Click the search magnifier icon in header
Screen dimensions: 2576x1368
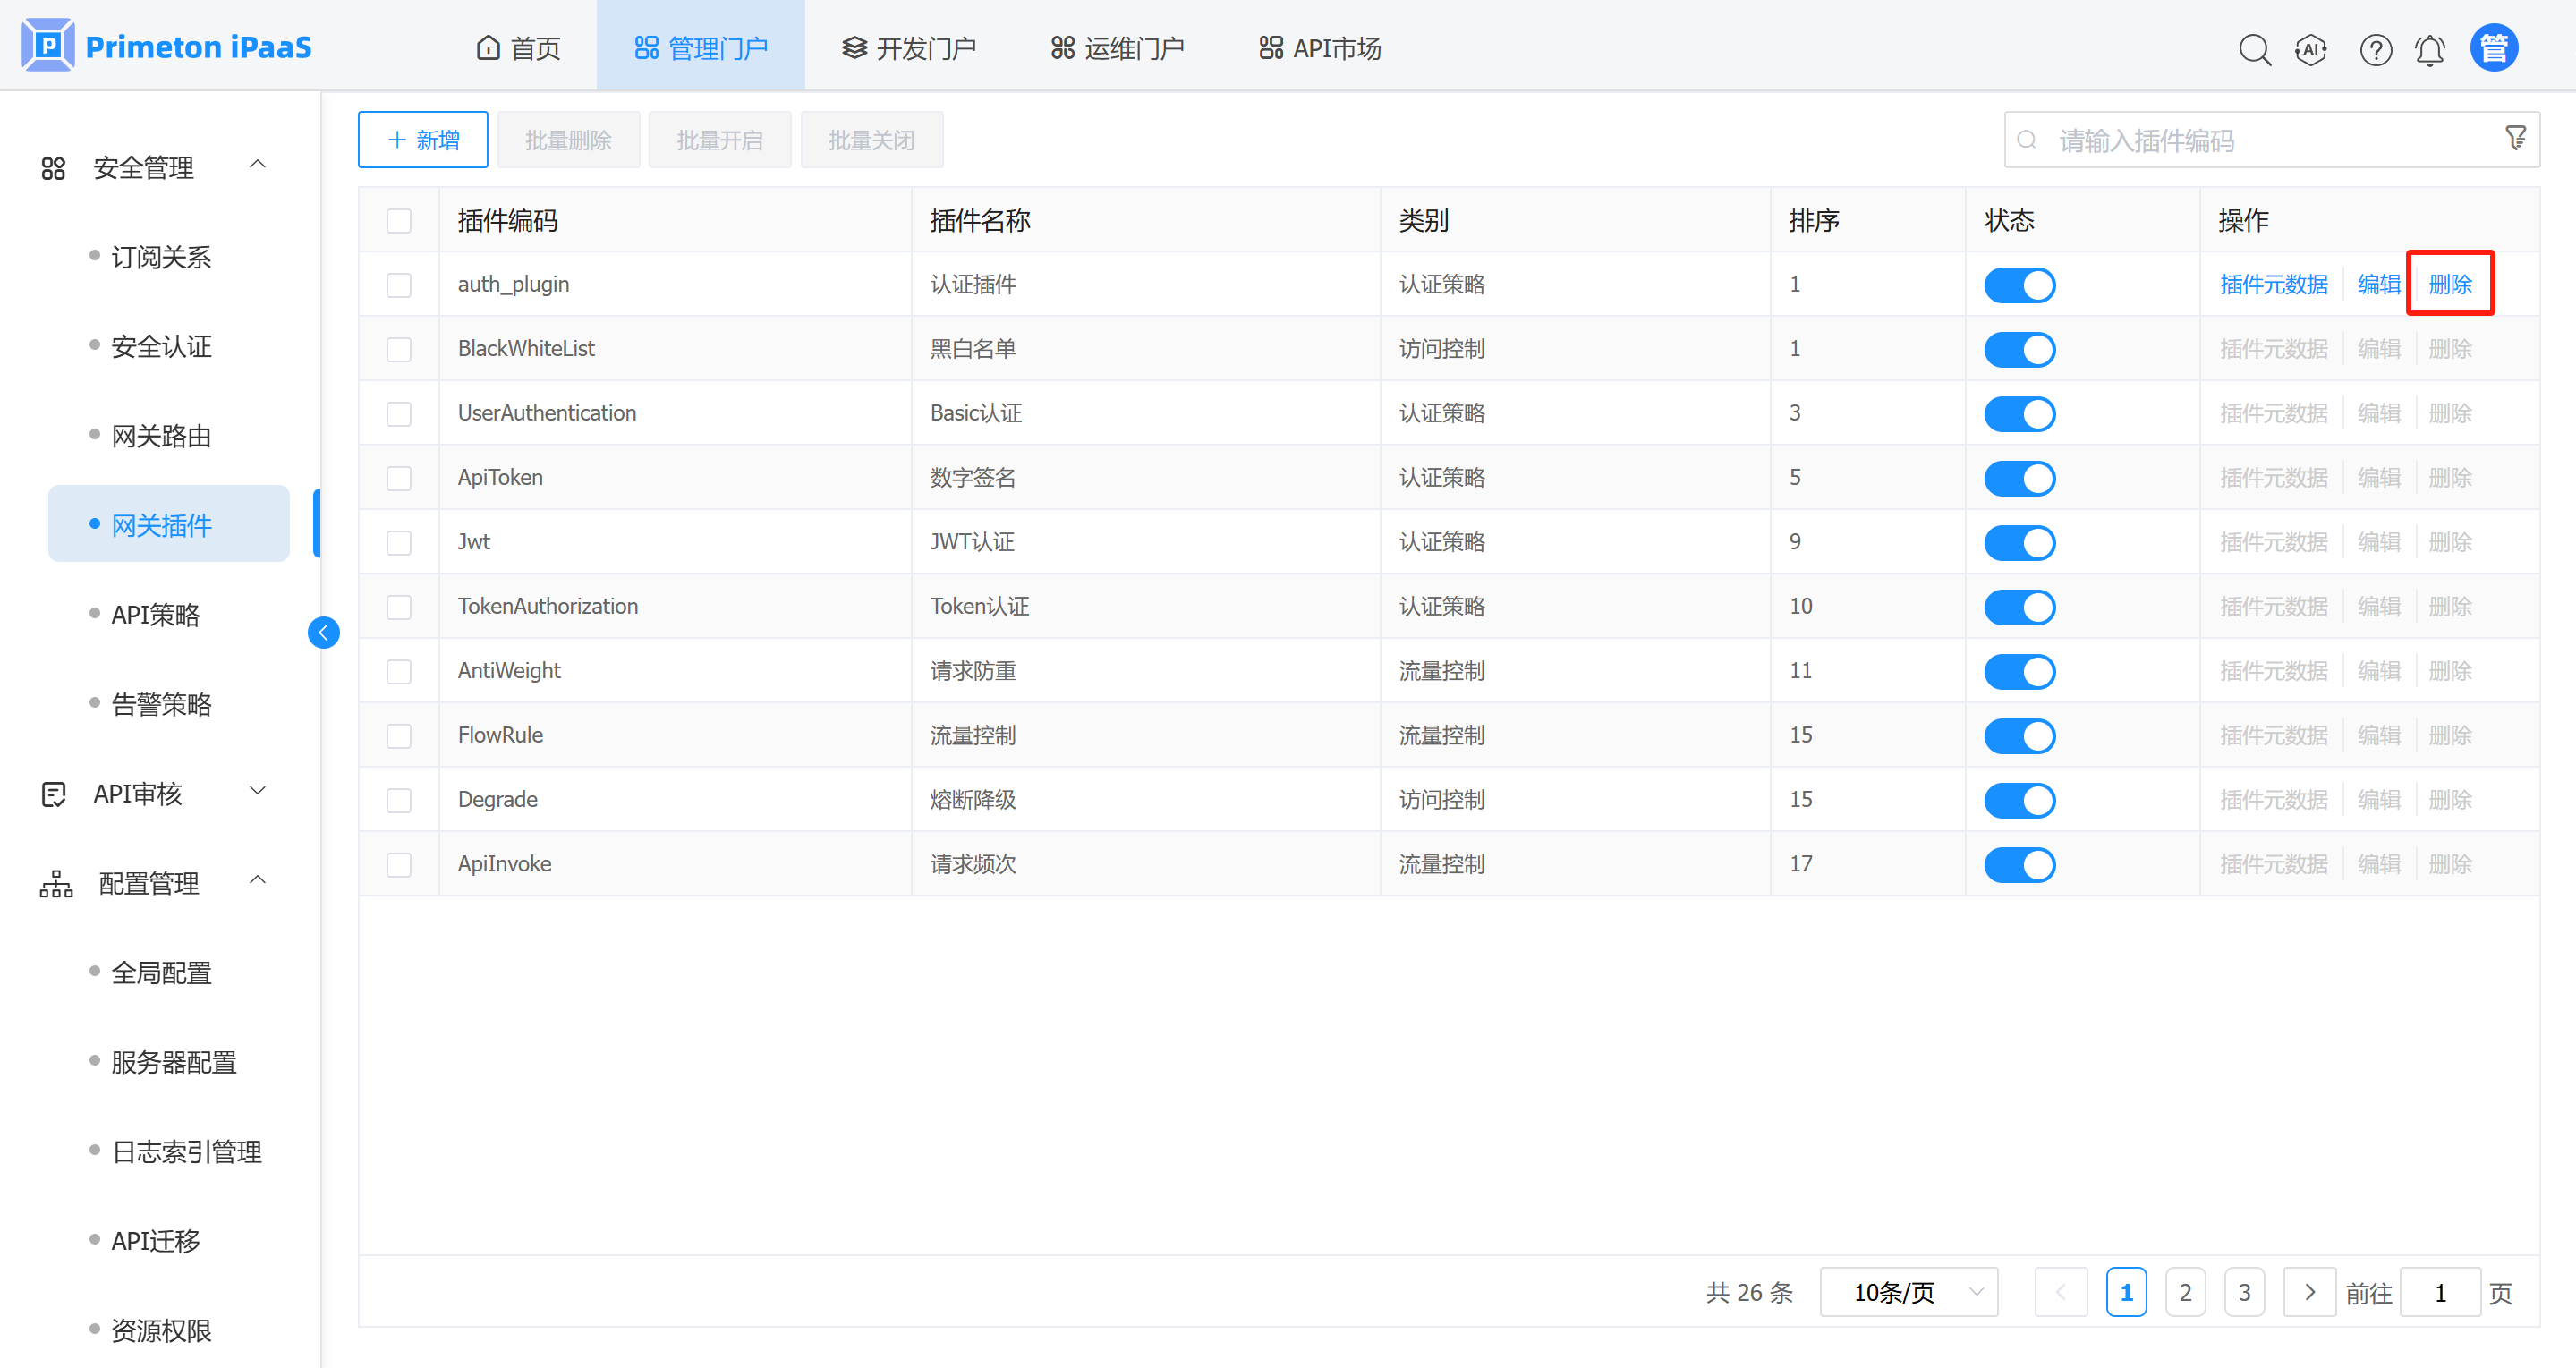[x=2254, y=49]
